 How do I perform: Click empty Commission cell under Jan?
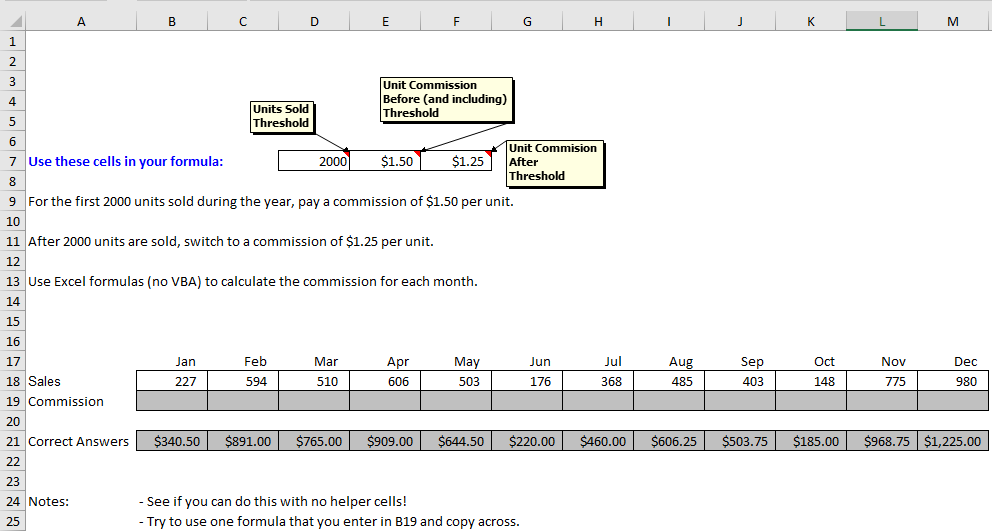point(172,401)
